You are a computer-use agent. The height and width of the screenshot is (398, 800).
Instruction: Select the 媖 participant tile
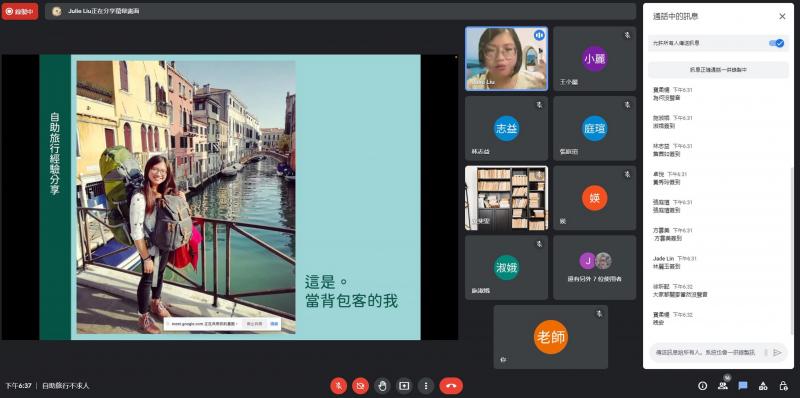(594, 197)
